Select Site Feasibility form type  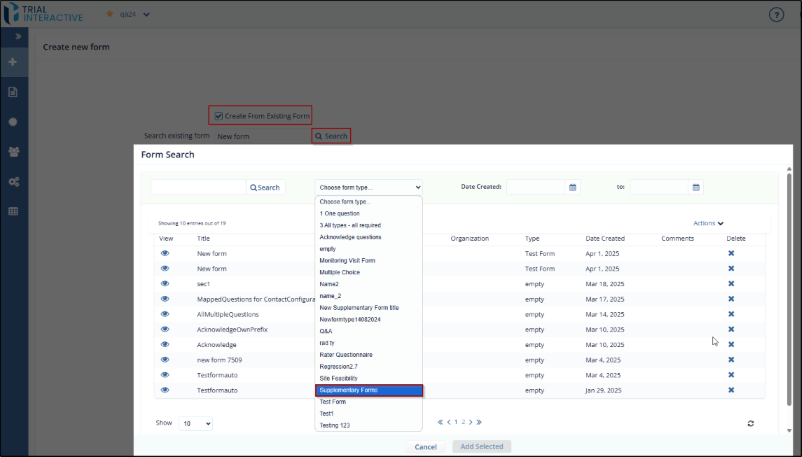(x=341, y=378)
